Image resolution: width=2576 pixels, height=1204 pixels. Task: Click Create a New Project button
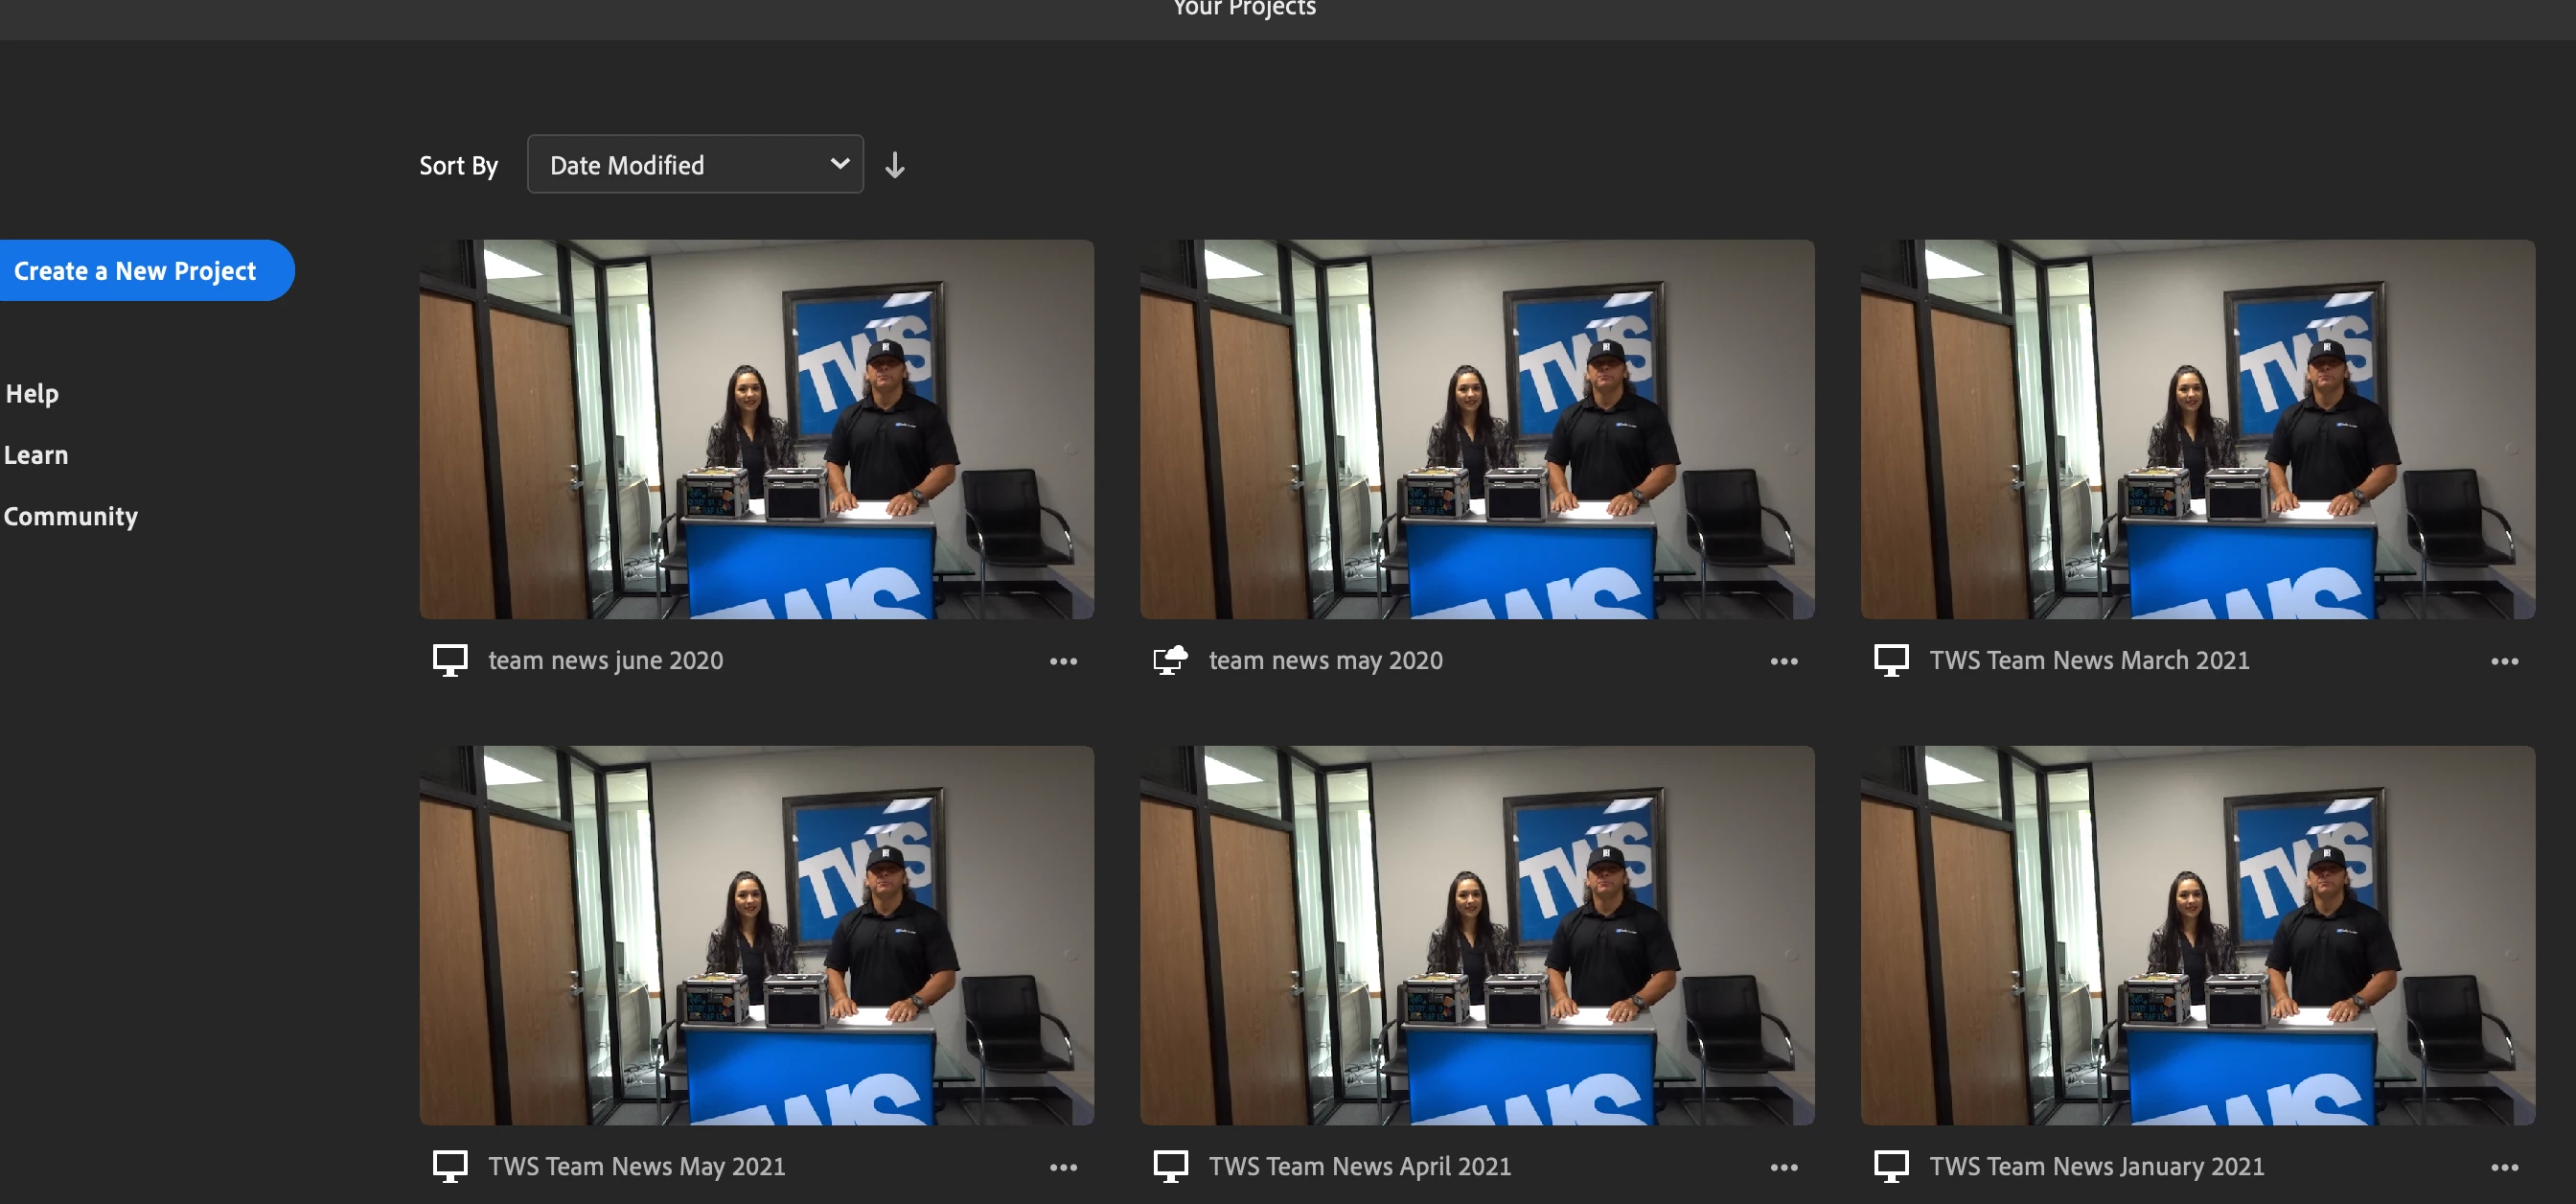[x=136, y=271]
